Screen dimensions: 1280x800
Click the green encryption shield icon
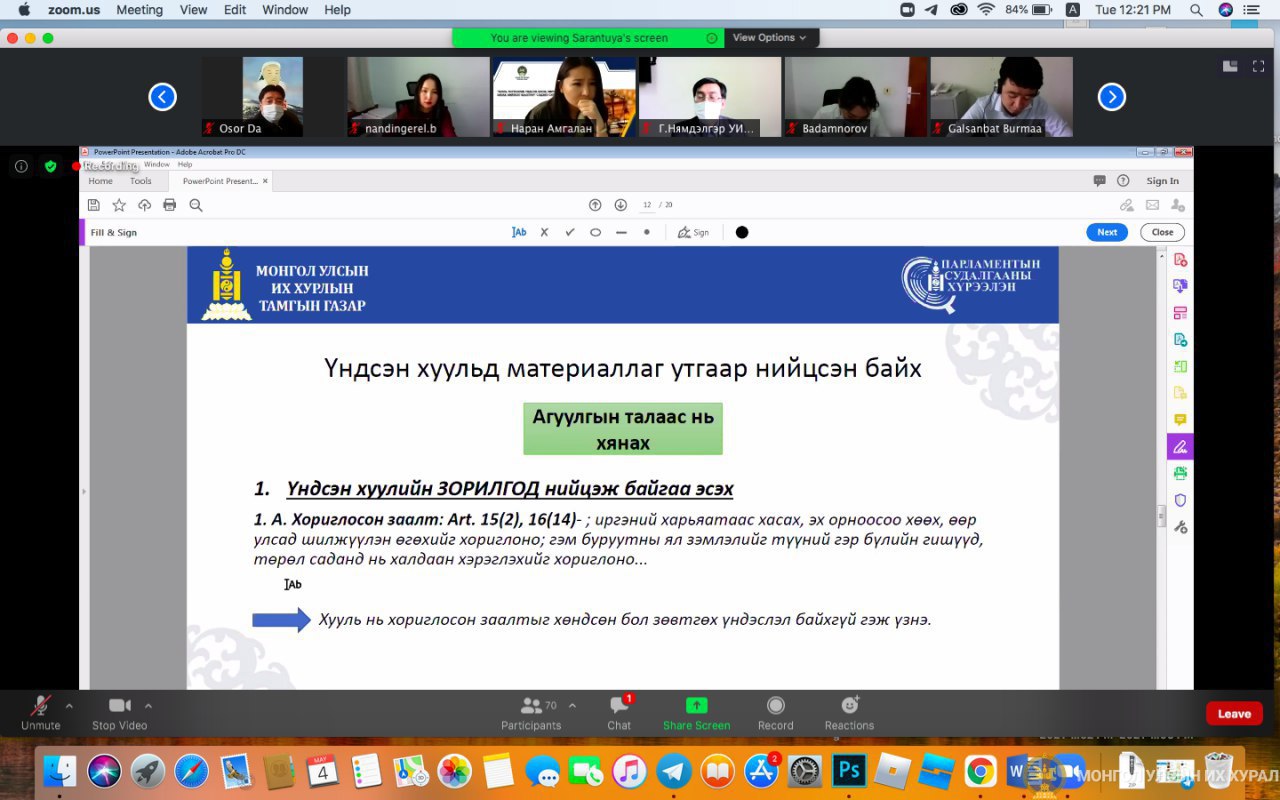click(50, 166)
